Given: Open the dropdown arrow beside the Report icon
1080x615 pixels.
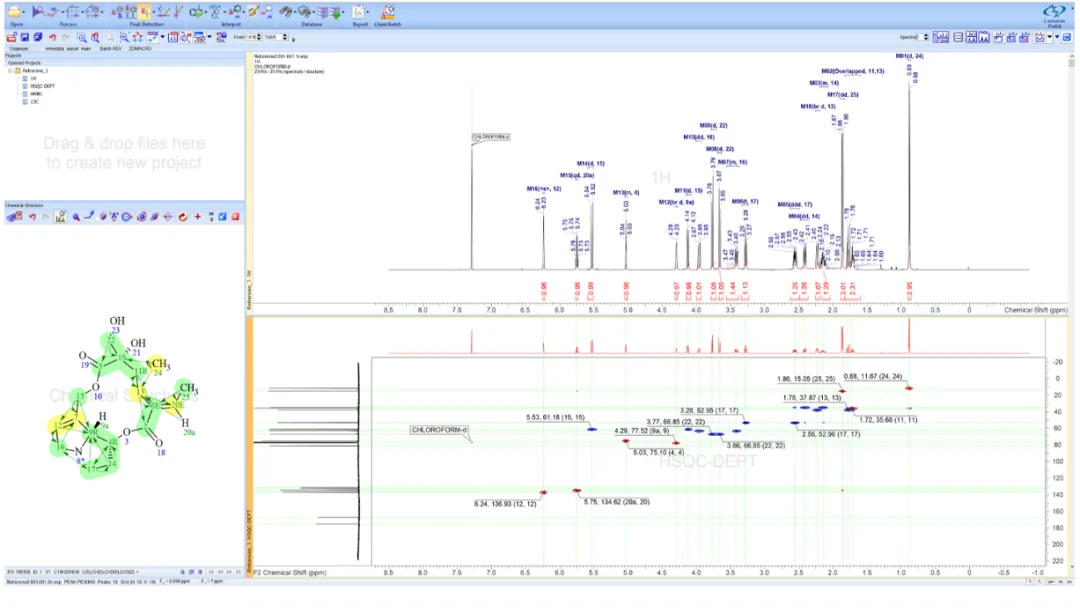Looking at the screenshot, I should click(368, 12).
